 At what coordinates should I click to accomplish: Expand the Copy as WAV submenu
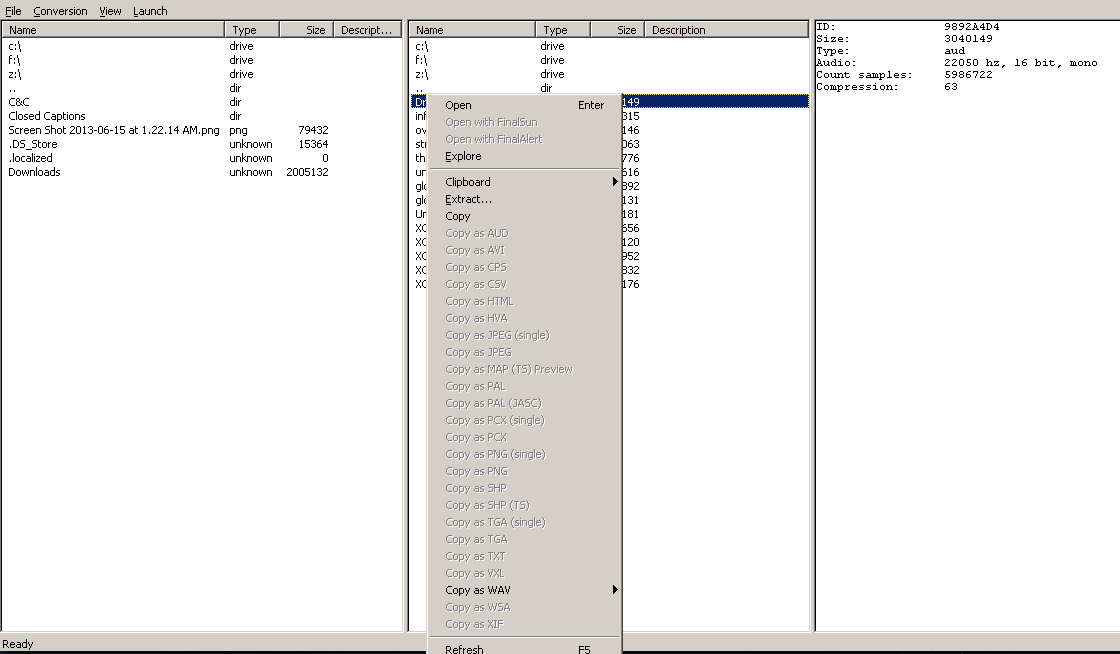tap(524, 590)
